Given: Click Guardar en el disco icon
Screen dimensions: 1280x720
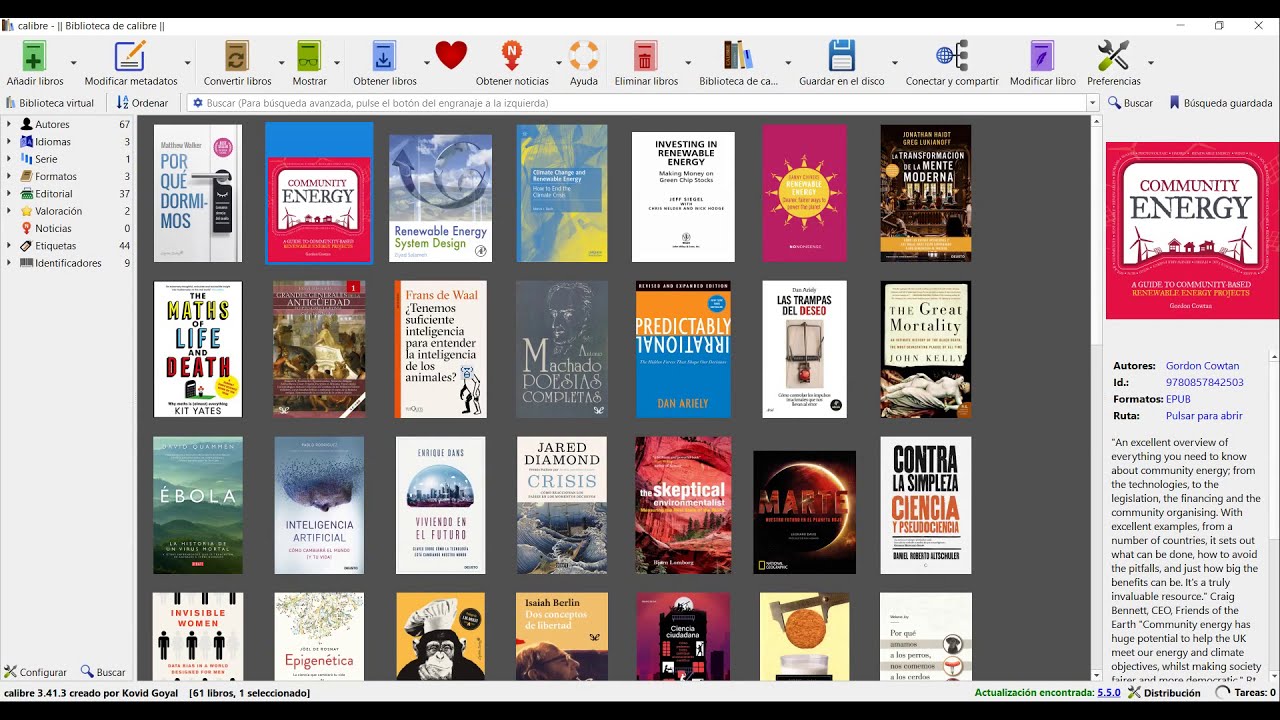Looking at the screenshot, I should [x=842, y=55].
